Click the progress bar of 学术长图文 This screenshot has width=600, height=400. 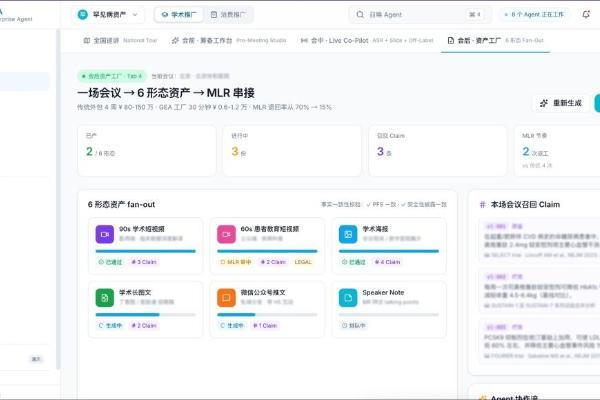(146, 315)
